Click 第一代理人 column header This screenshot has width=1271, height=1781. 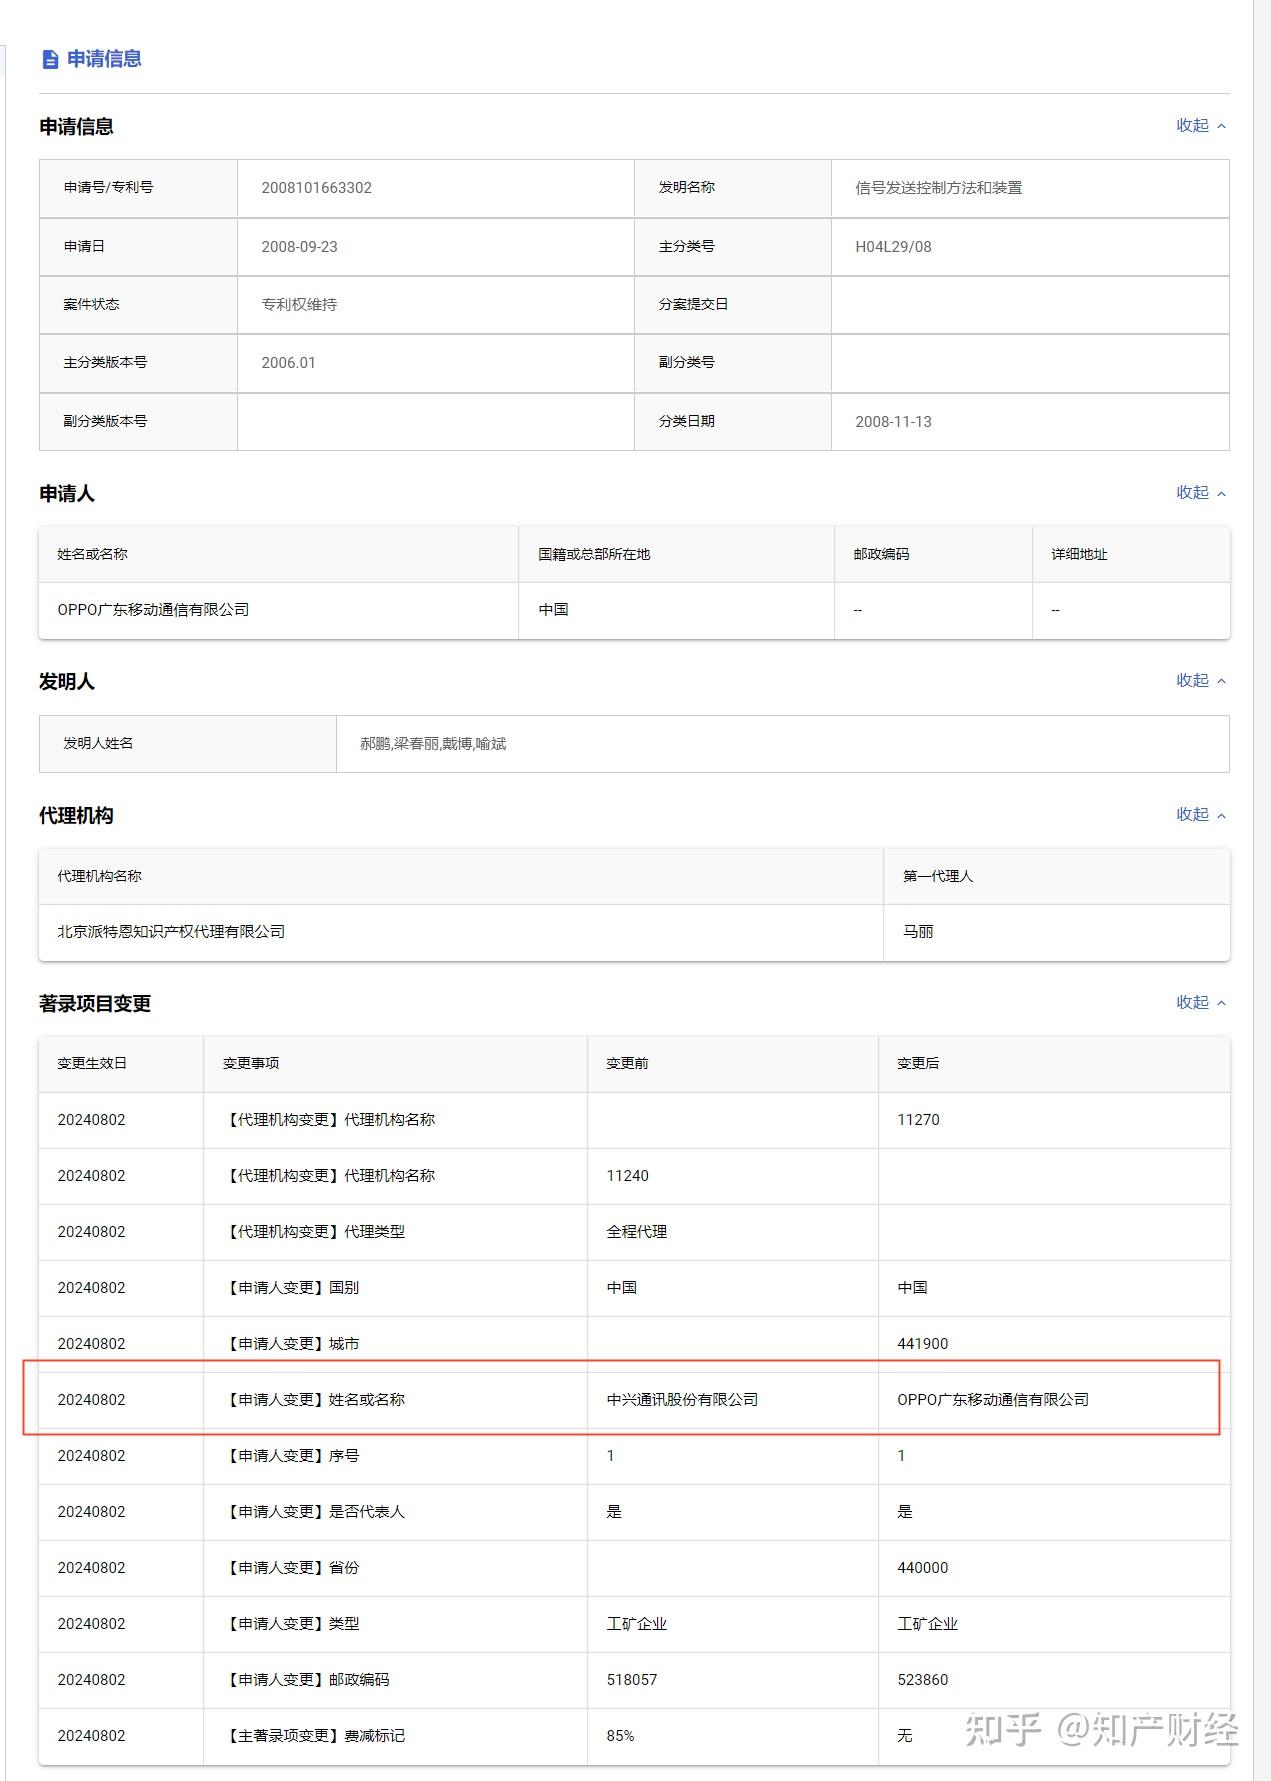click(938, 876)
